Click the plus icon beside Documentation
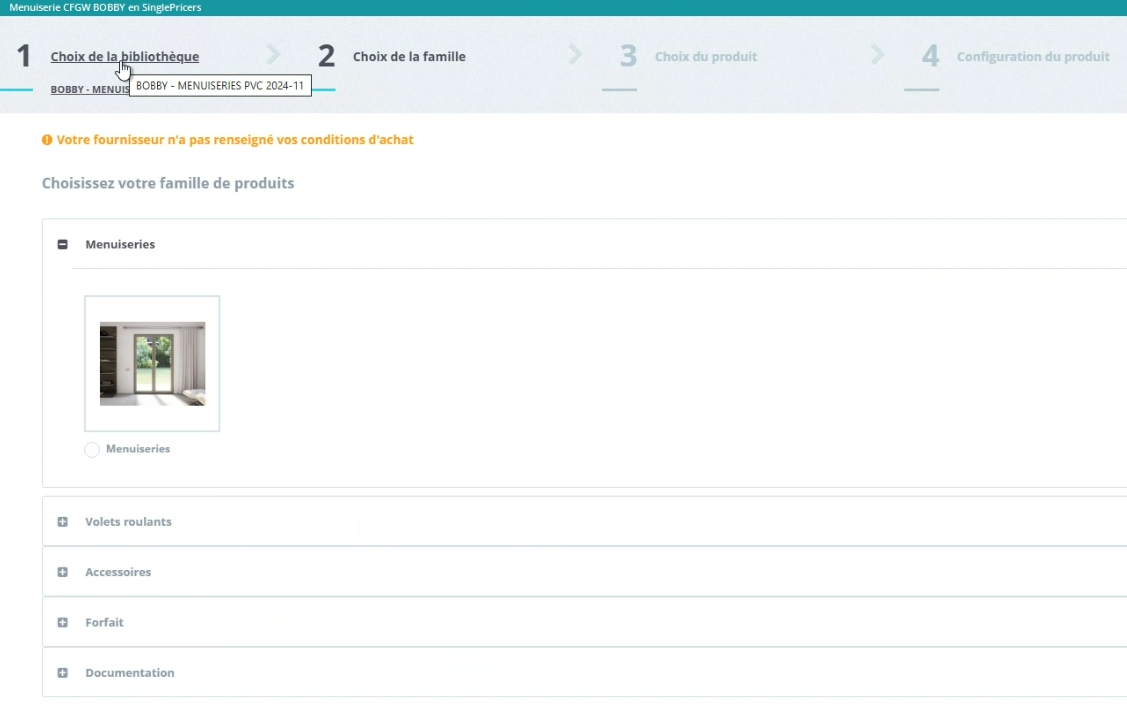The image size is (1127, 706). tap(63, 673)
